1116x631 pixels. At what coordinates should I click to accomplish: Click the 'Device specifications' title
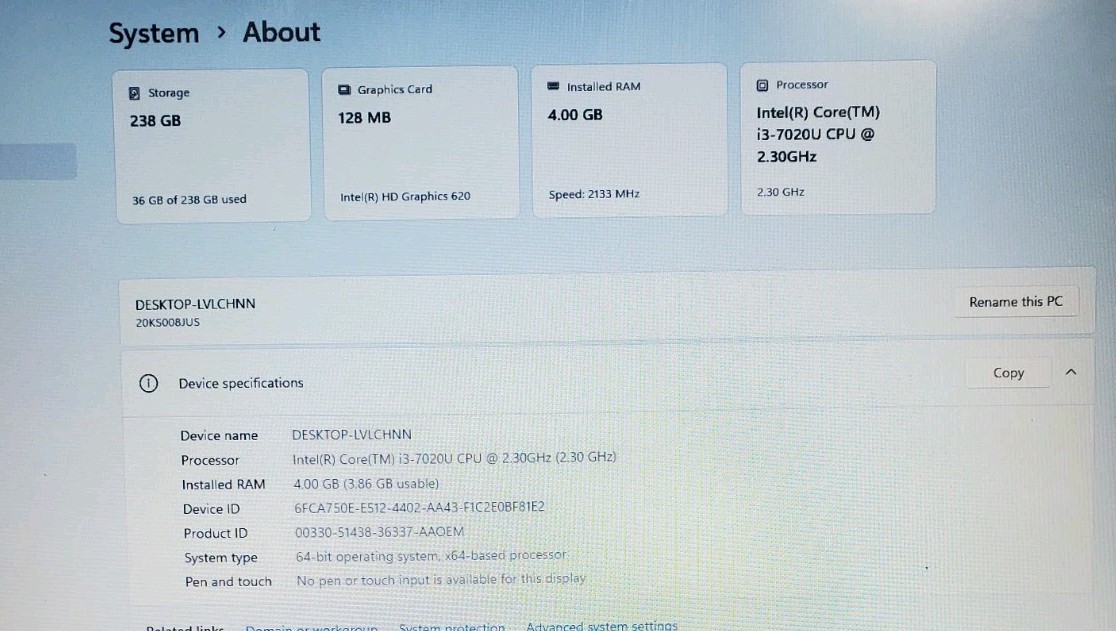click(241, 383)
